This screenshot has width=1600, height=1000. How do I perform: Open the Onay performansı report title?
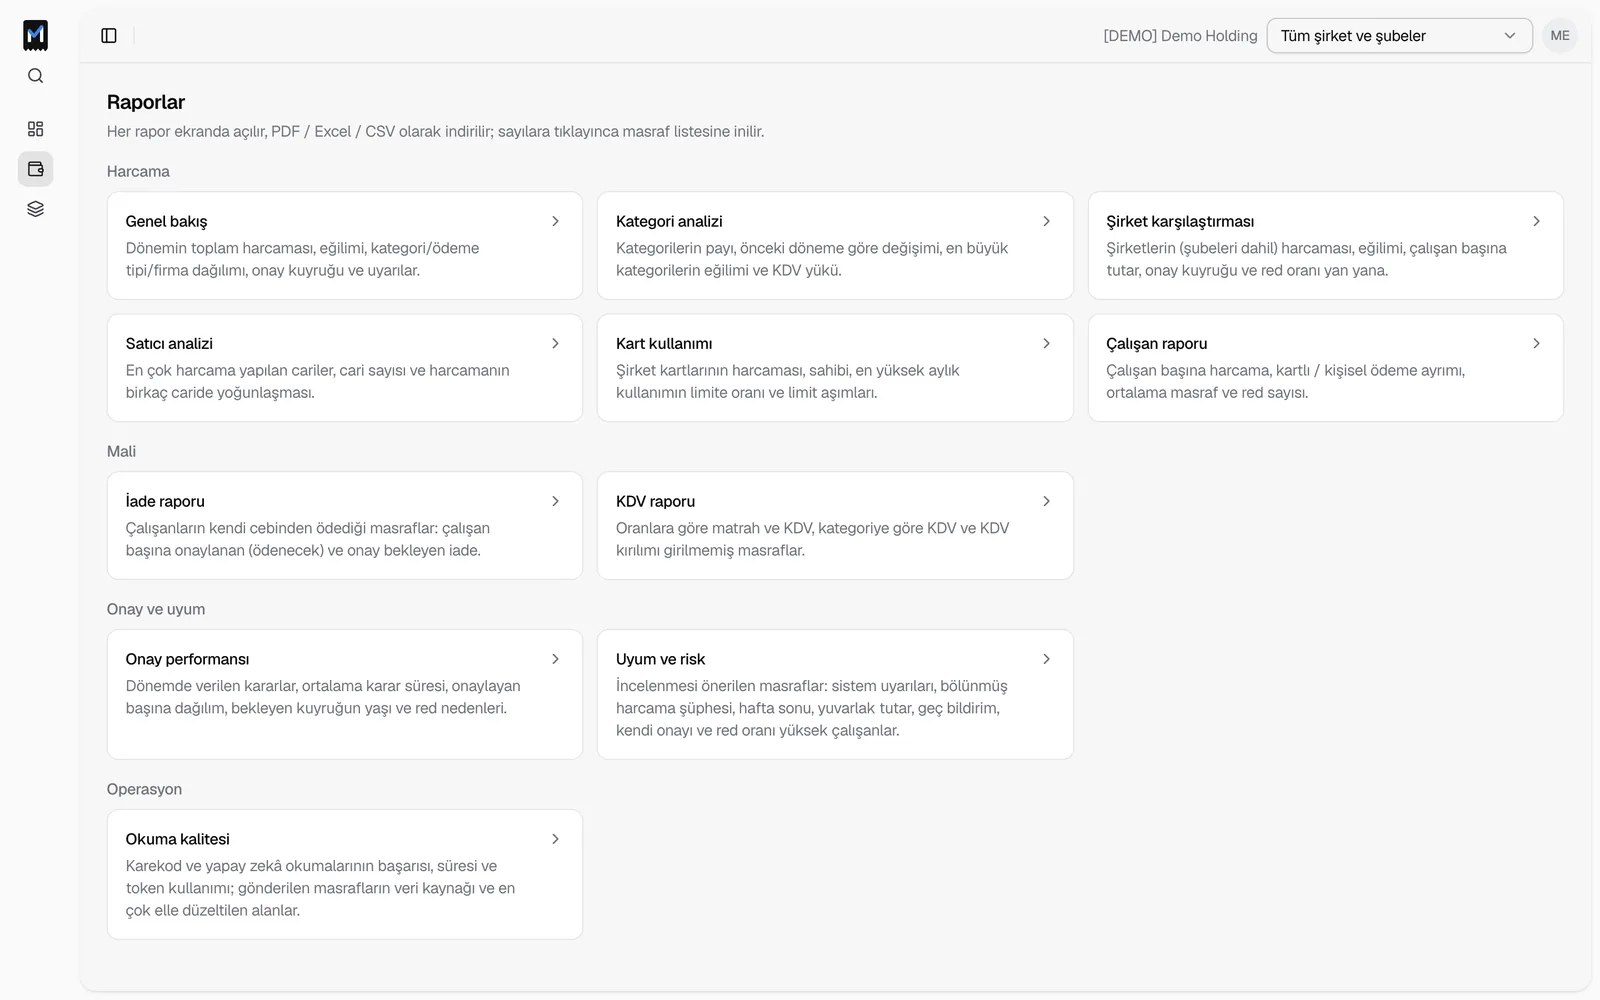click(187, 659)
